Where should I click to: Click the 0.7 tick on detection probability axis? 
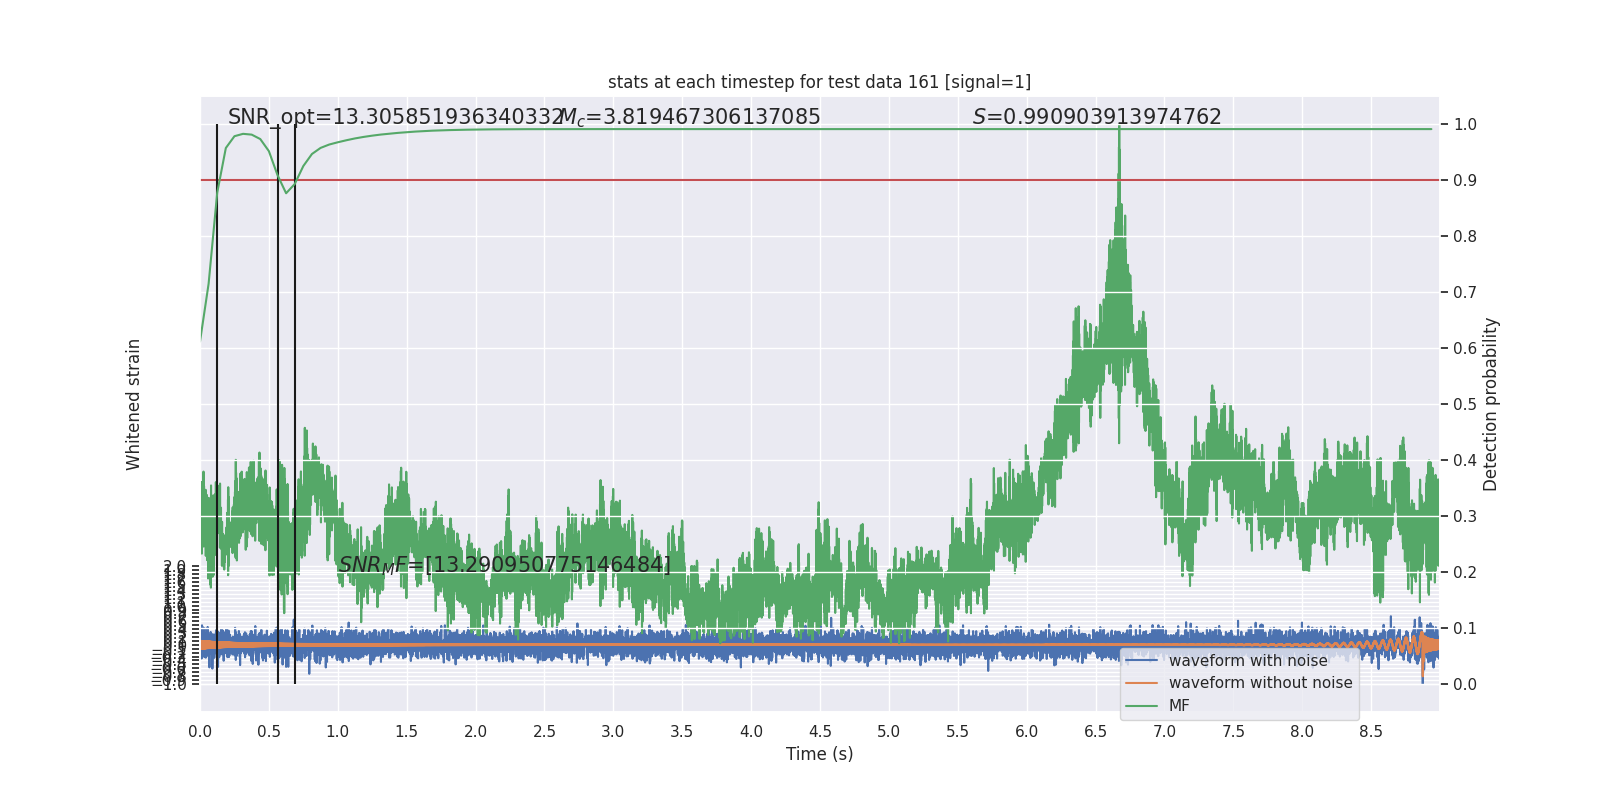1465,293
